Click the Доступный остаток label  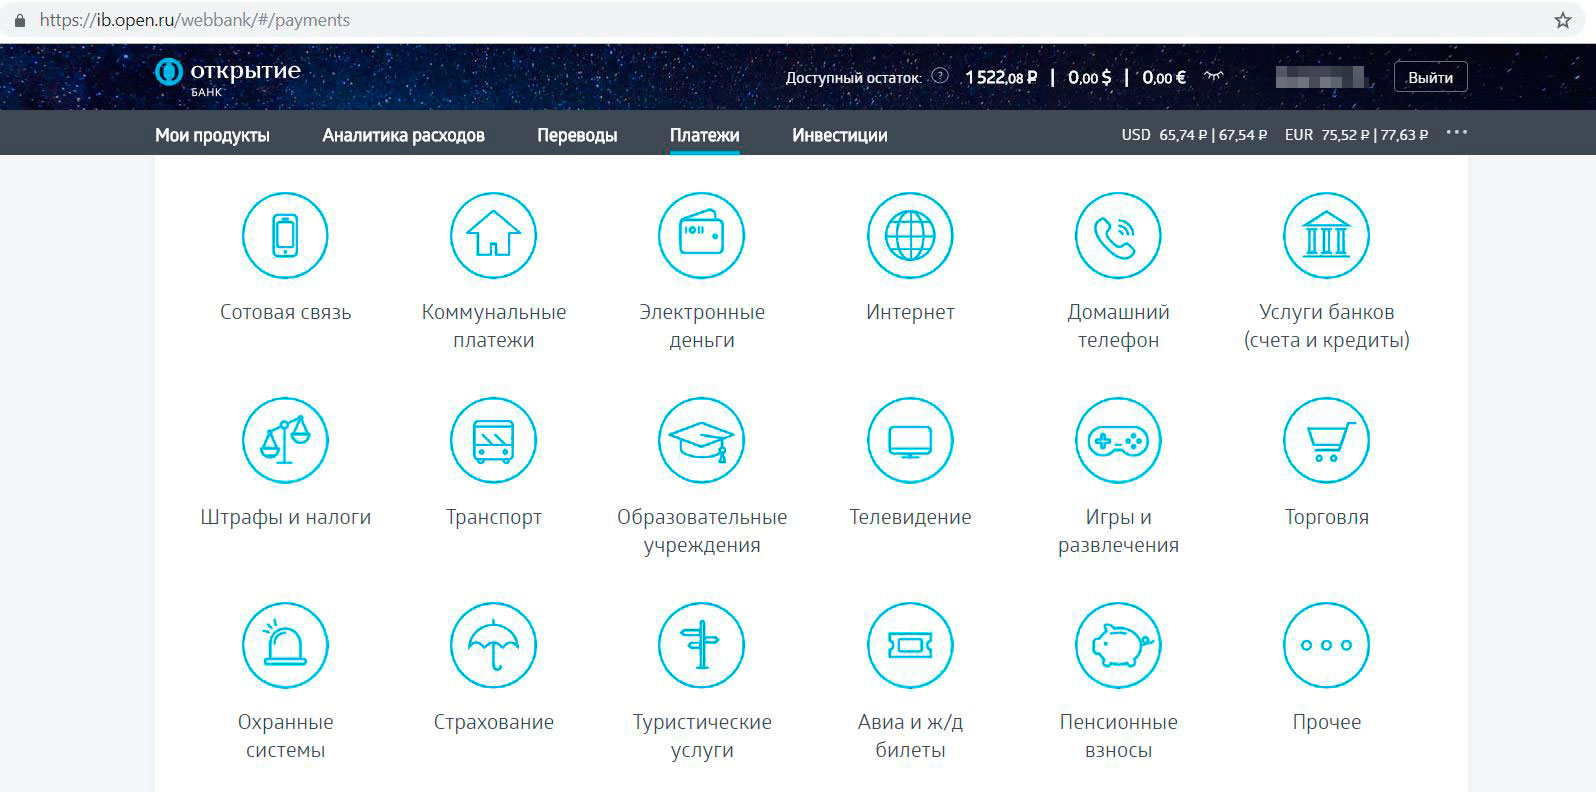pyautogui.click(x=853, y=77)
